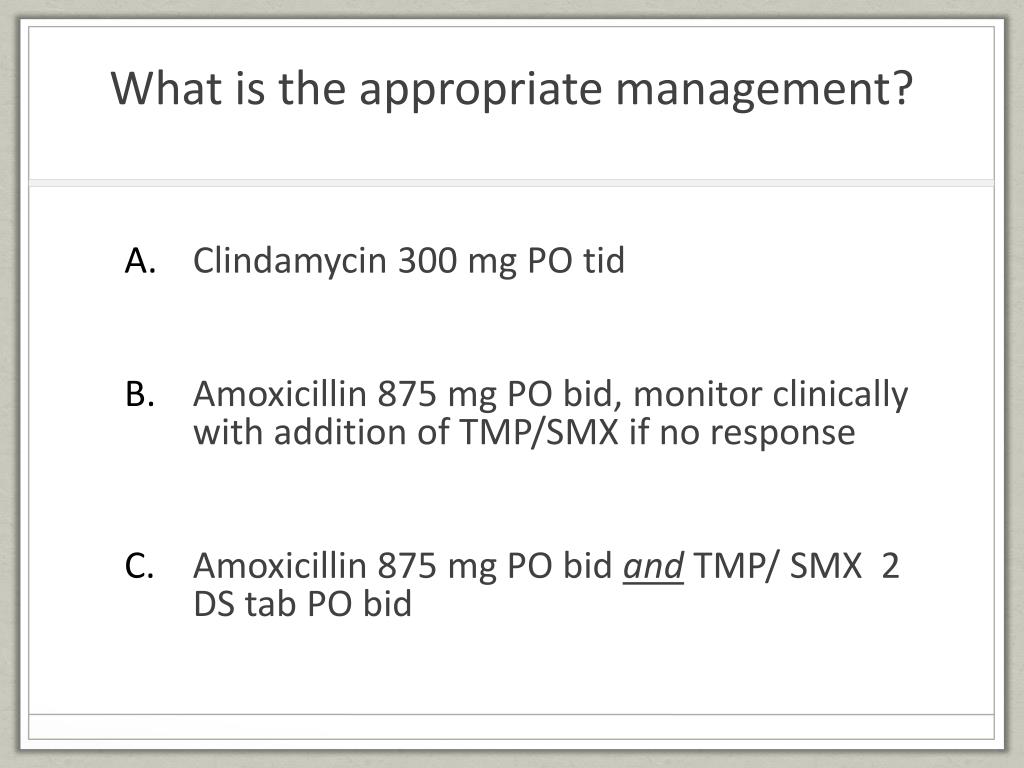Select answer letter A.
Viewport: 1024px width, 768px height.
[x=140, y=260]
